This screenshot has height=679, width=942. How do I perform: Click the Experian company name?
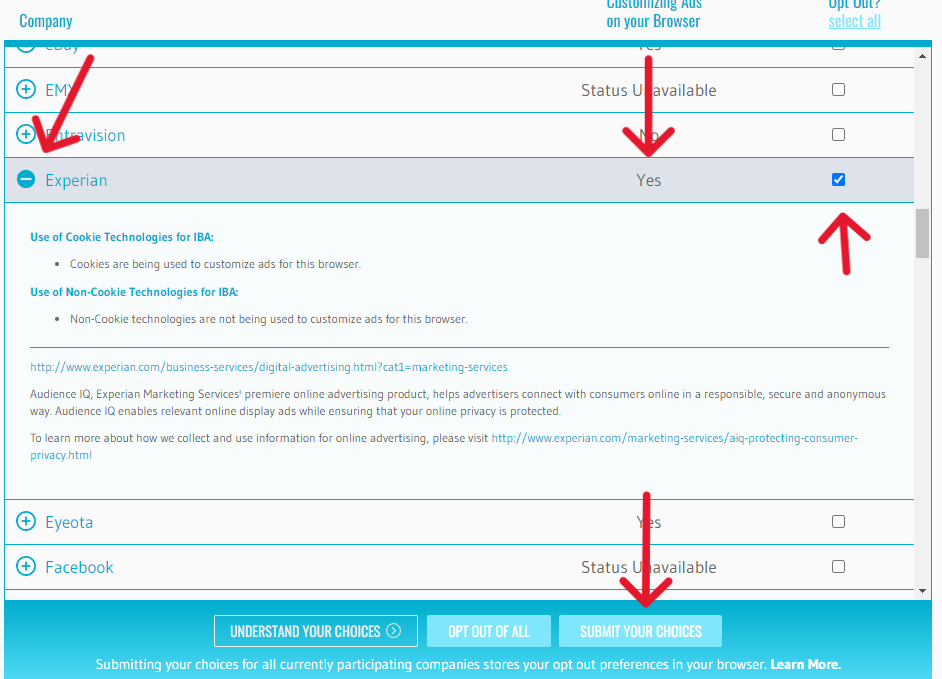click(76, 180)
